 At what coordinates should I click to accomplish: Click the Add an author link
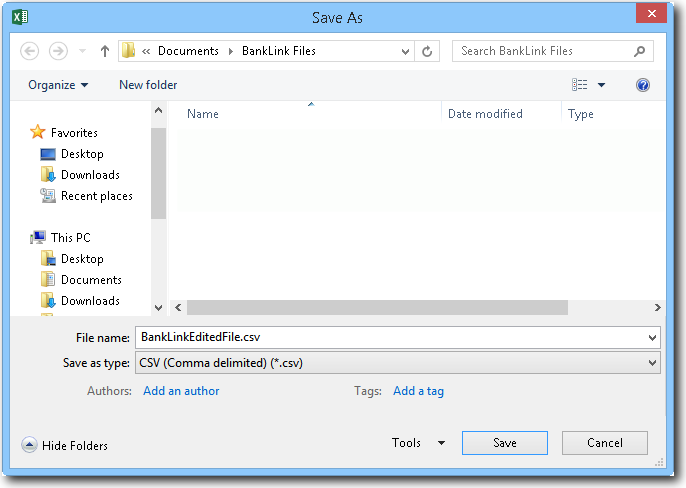click(181, 391)
